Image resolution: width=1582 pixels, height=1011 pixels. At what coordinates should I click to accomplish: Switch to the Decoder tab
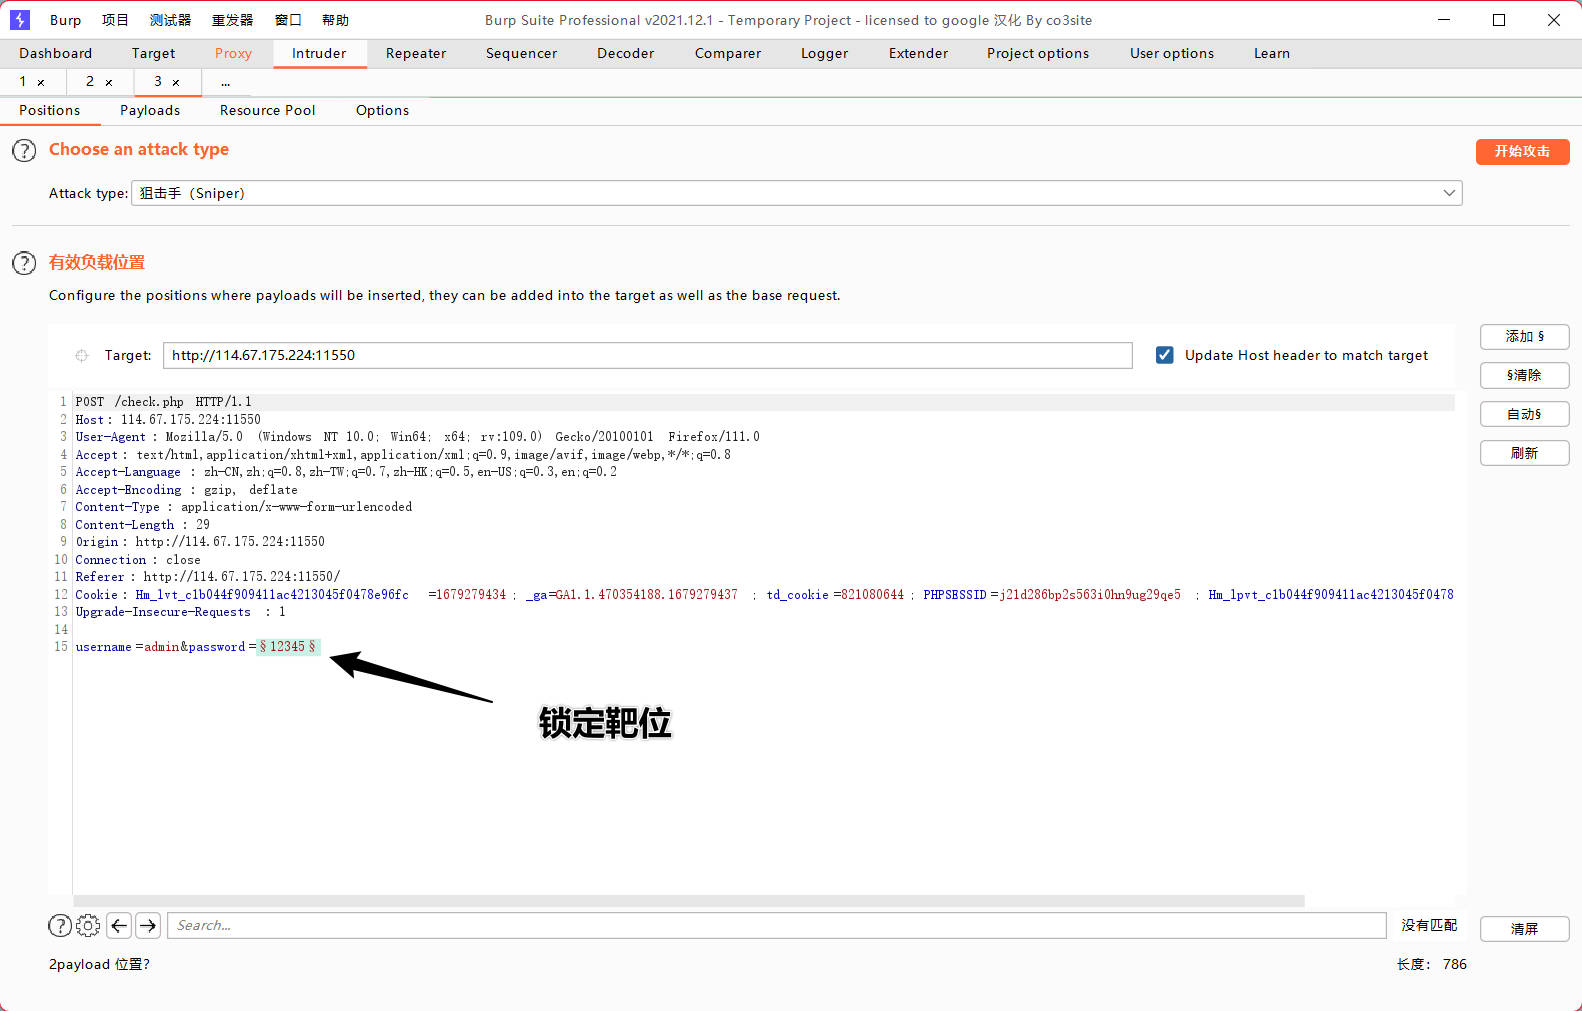tap(625, 53)
